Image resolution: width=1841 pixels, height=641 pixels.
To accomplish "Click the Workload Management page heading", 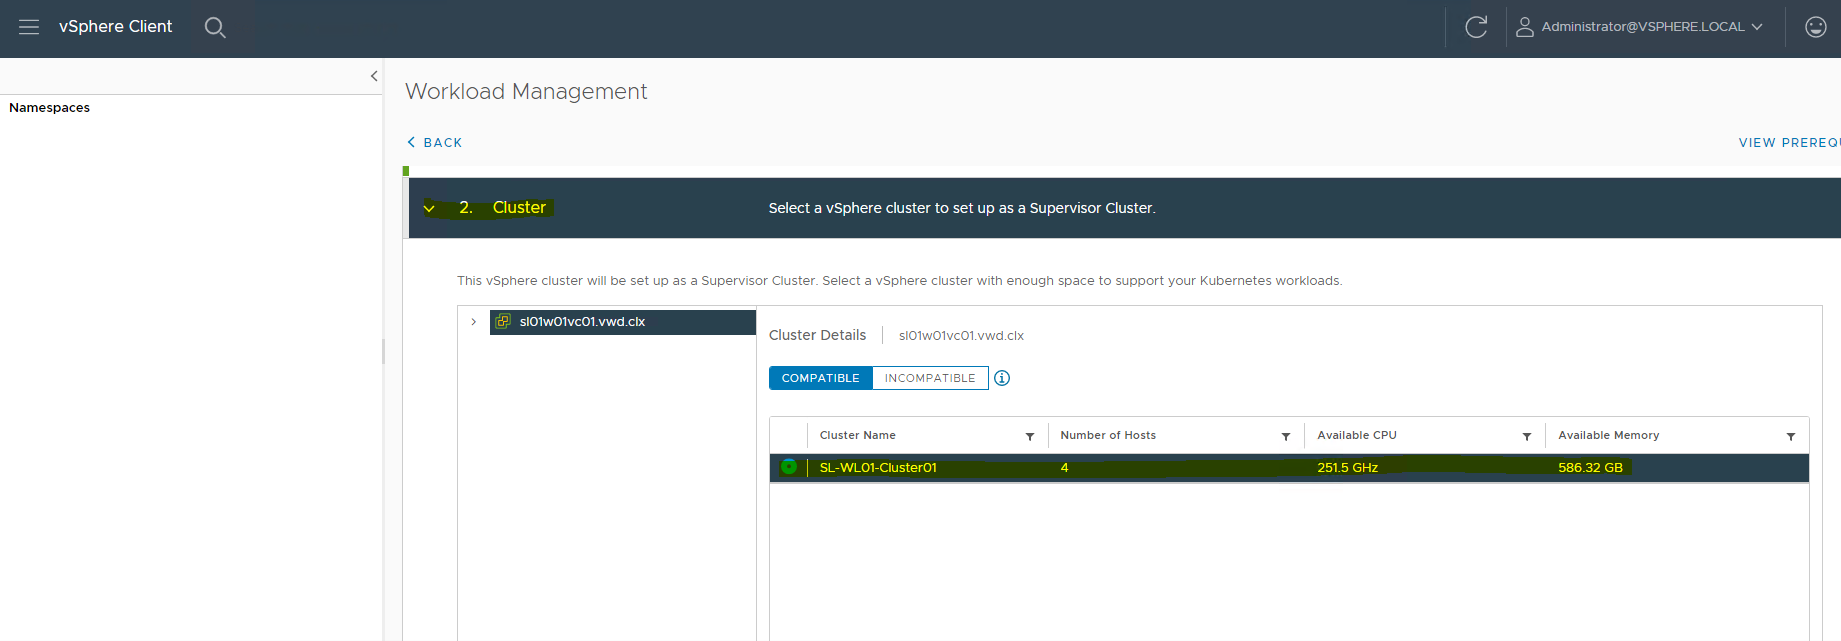I will click(526, 91).
